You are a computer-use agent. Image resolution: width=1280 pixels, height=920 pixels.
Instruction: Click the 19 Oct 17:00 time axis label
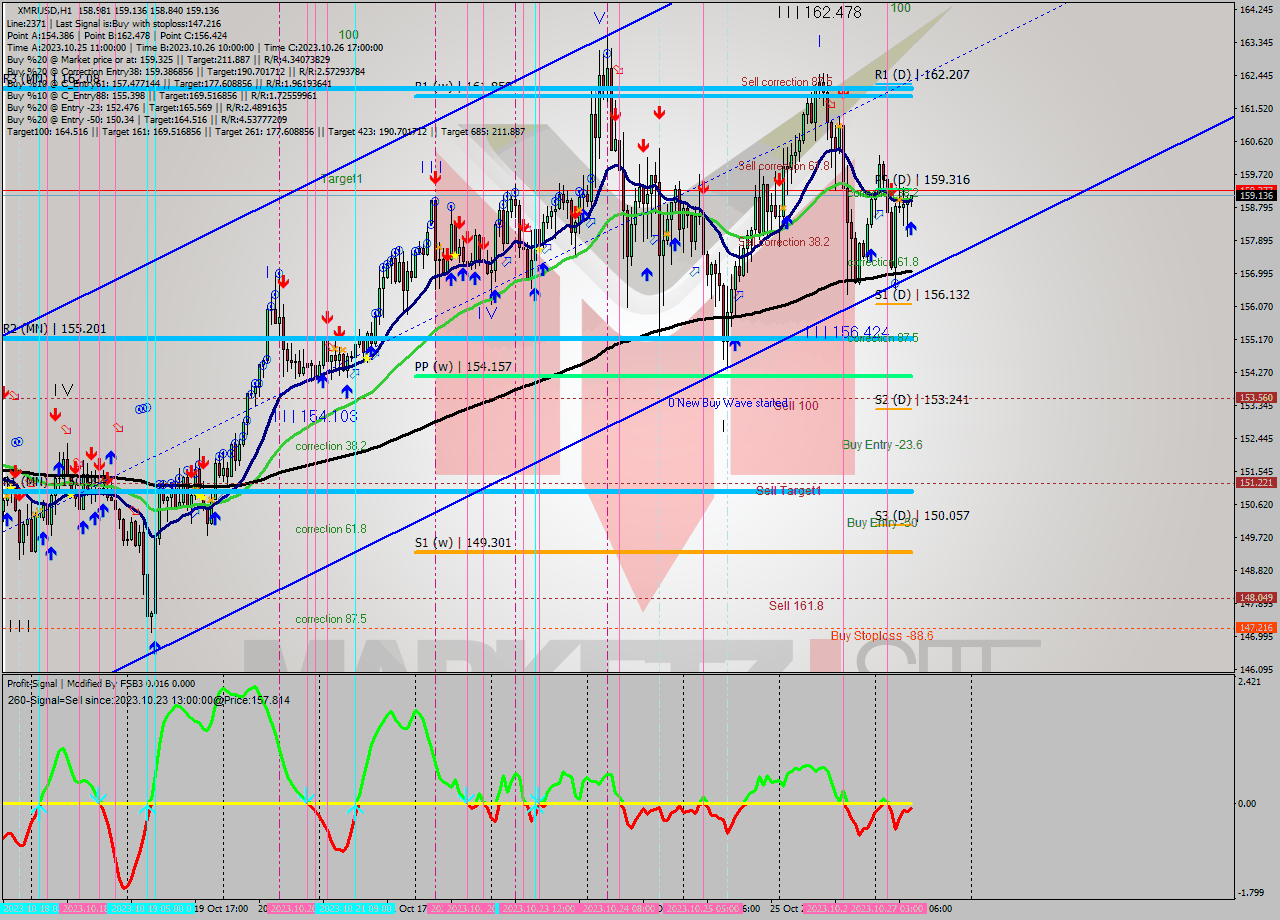(x=221, y=909)
